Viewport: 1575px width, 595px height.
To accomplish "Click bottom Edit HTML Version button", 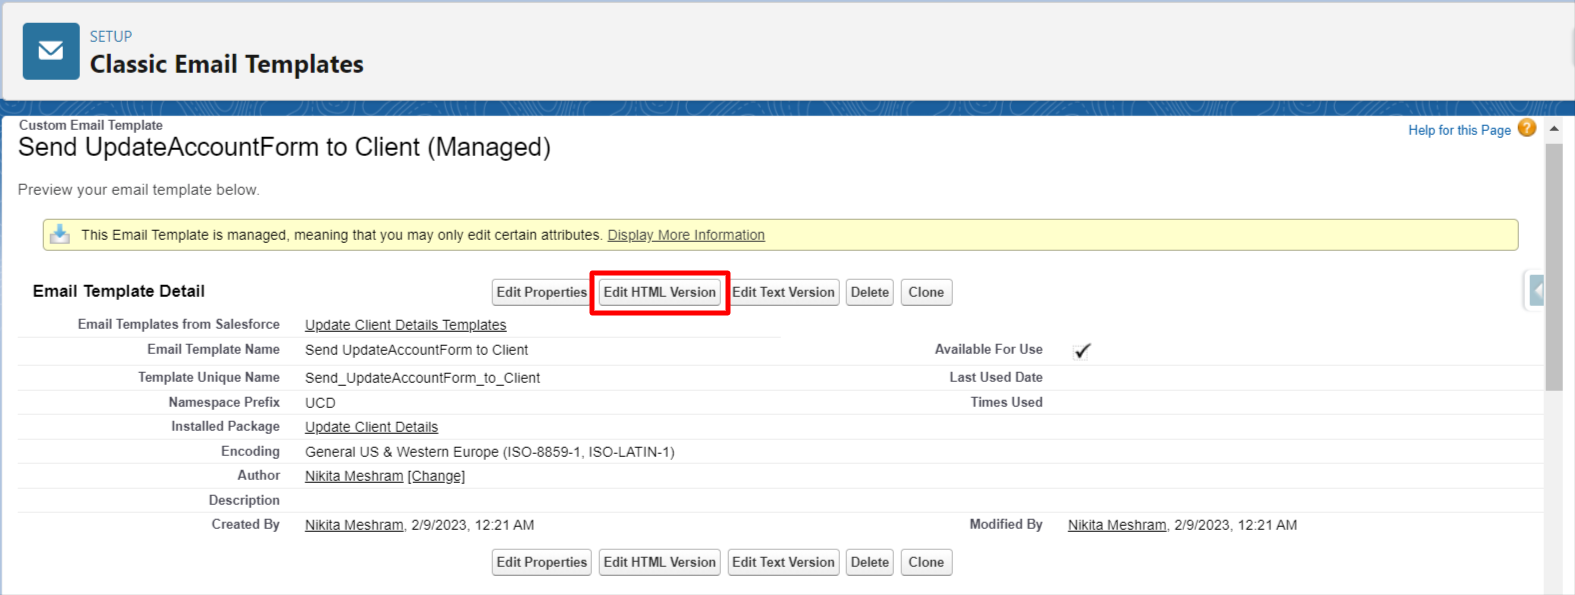I will (660, 562).
